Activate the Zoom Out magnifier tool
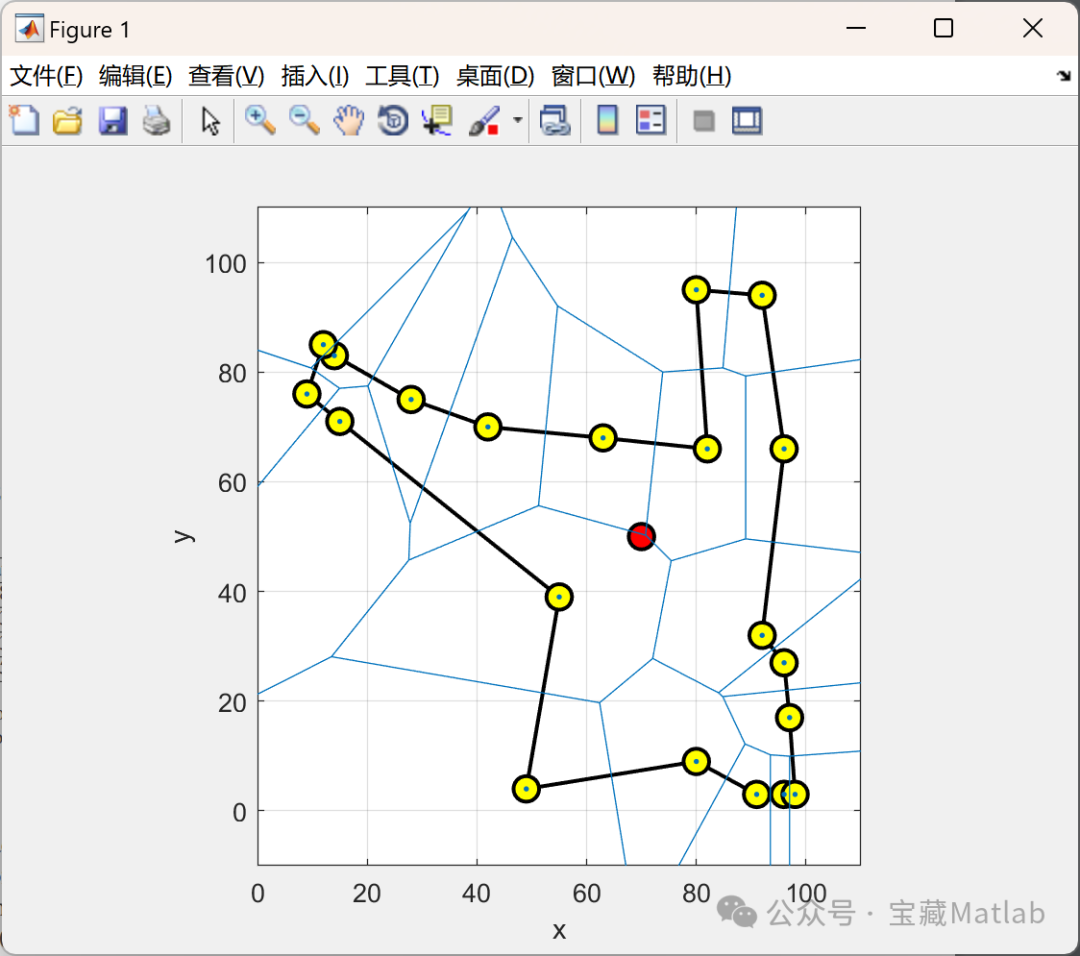This screenshot has height=956, width=1080. point(304,121)
